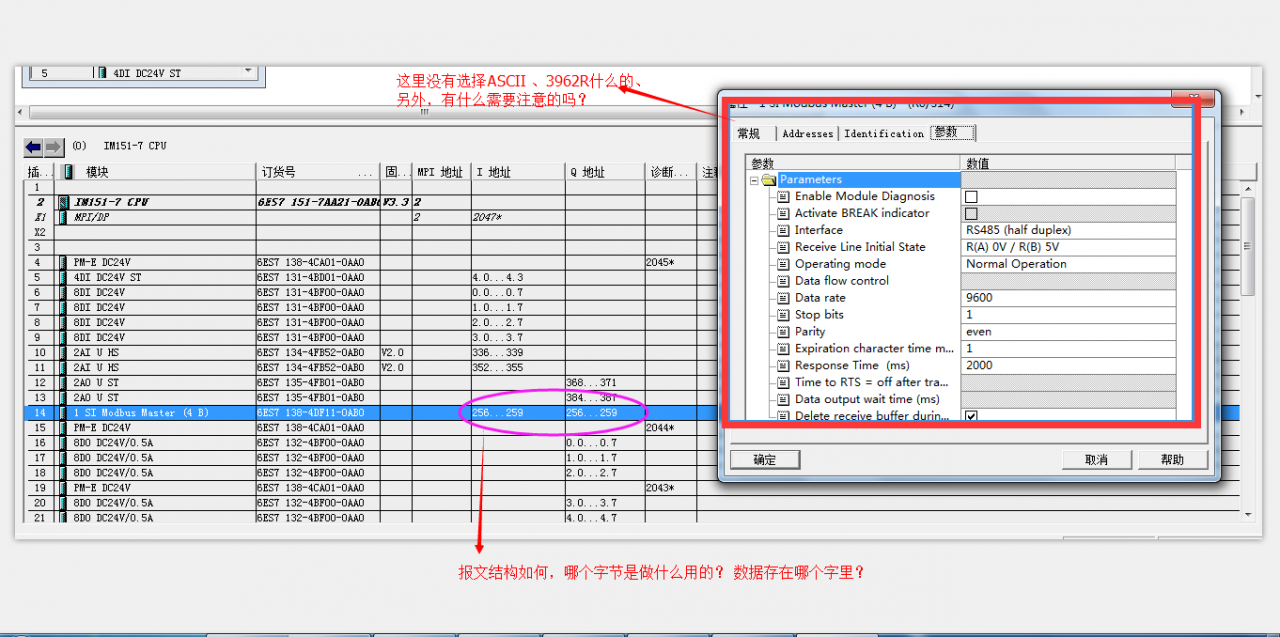Viewport: 1280px width, 637px height.
Task: Click the module icon of IM151-7 CPU row
Action: click(x=63, y=202)
